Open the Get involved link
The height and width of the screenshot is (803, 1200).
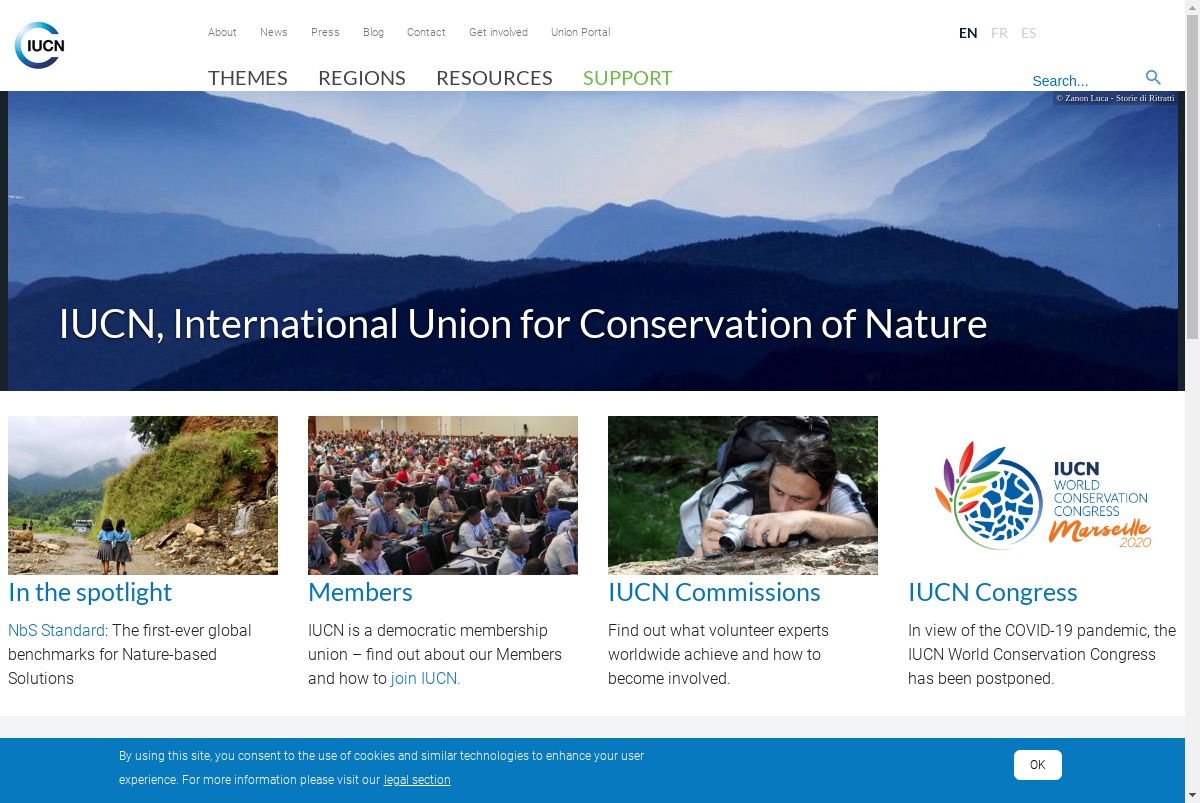point(498,32)
